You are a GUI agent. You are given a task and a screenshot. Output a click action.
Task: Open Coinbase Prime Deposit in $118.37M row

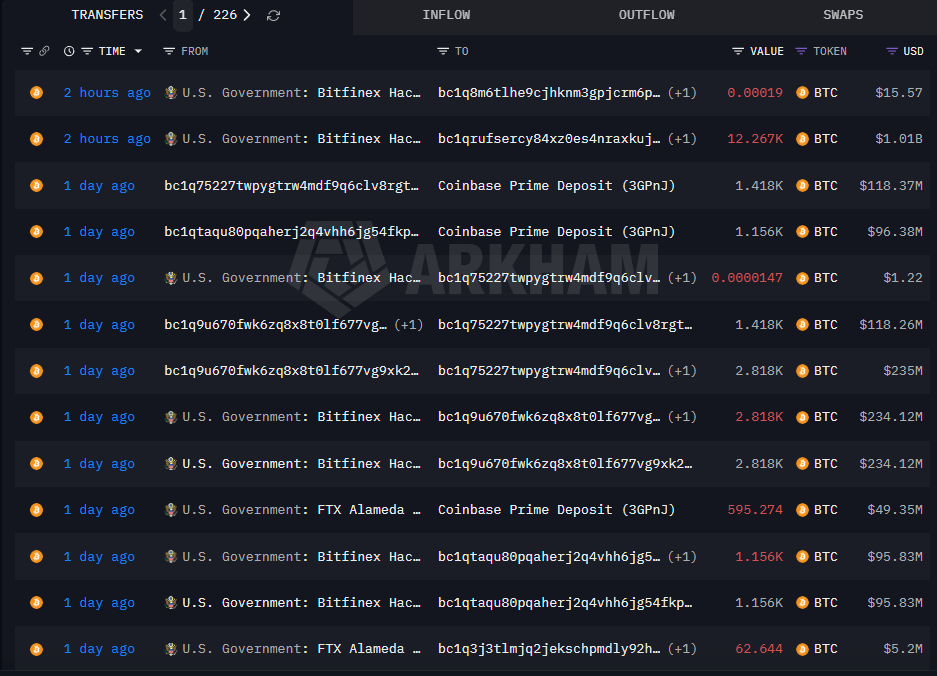click(x=556, y=186)
